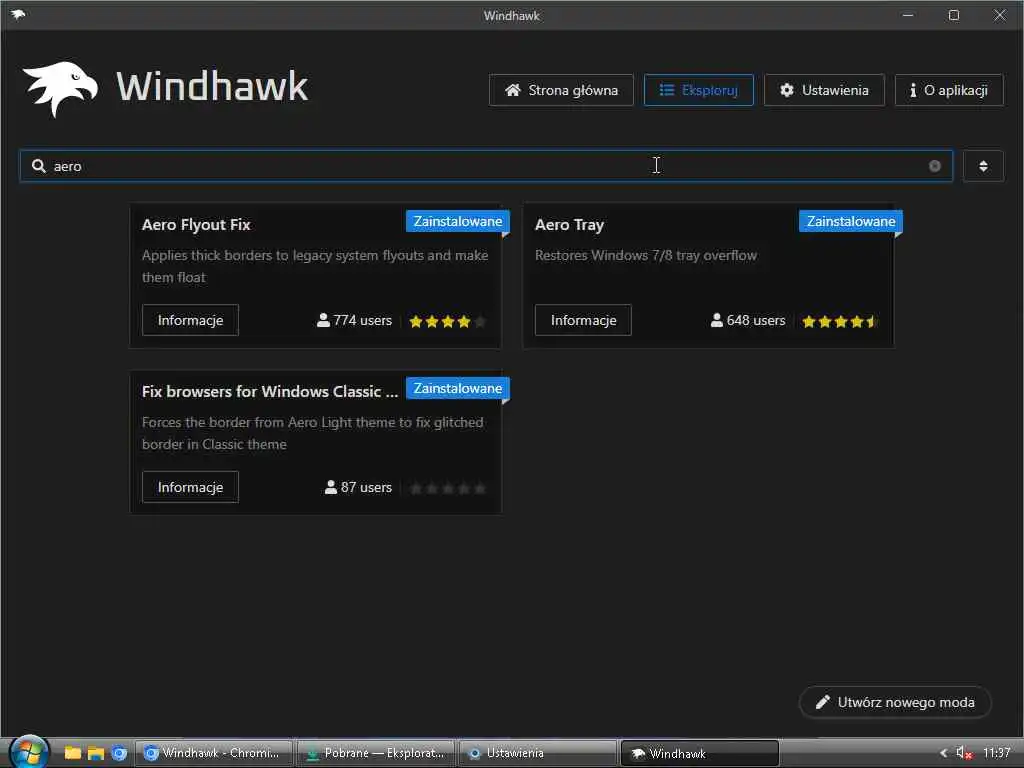The height and width of the screenshot is (768, 1024).
Task: Click the Aero Tray mod title
Action: coord(569,225)
